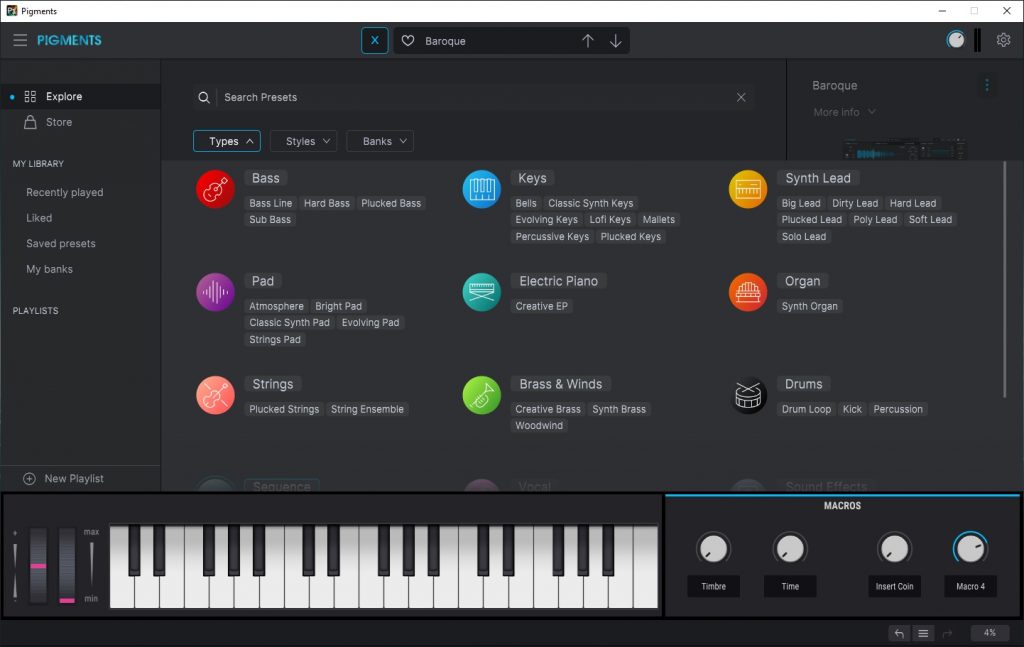
Task: Select the orange Organ icon
Action: pyautogui.click(x=748, y=292)
